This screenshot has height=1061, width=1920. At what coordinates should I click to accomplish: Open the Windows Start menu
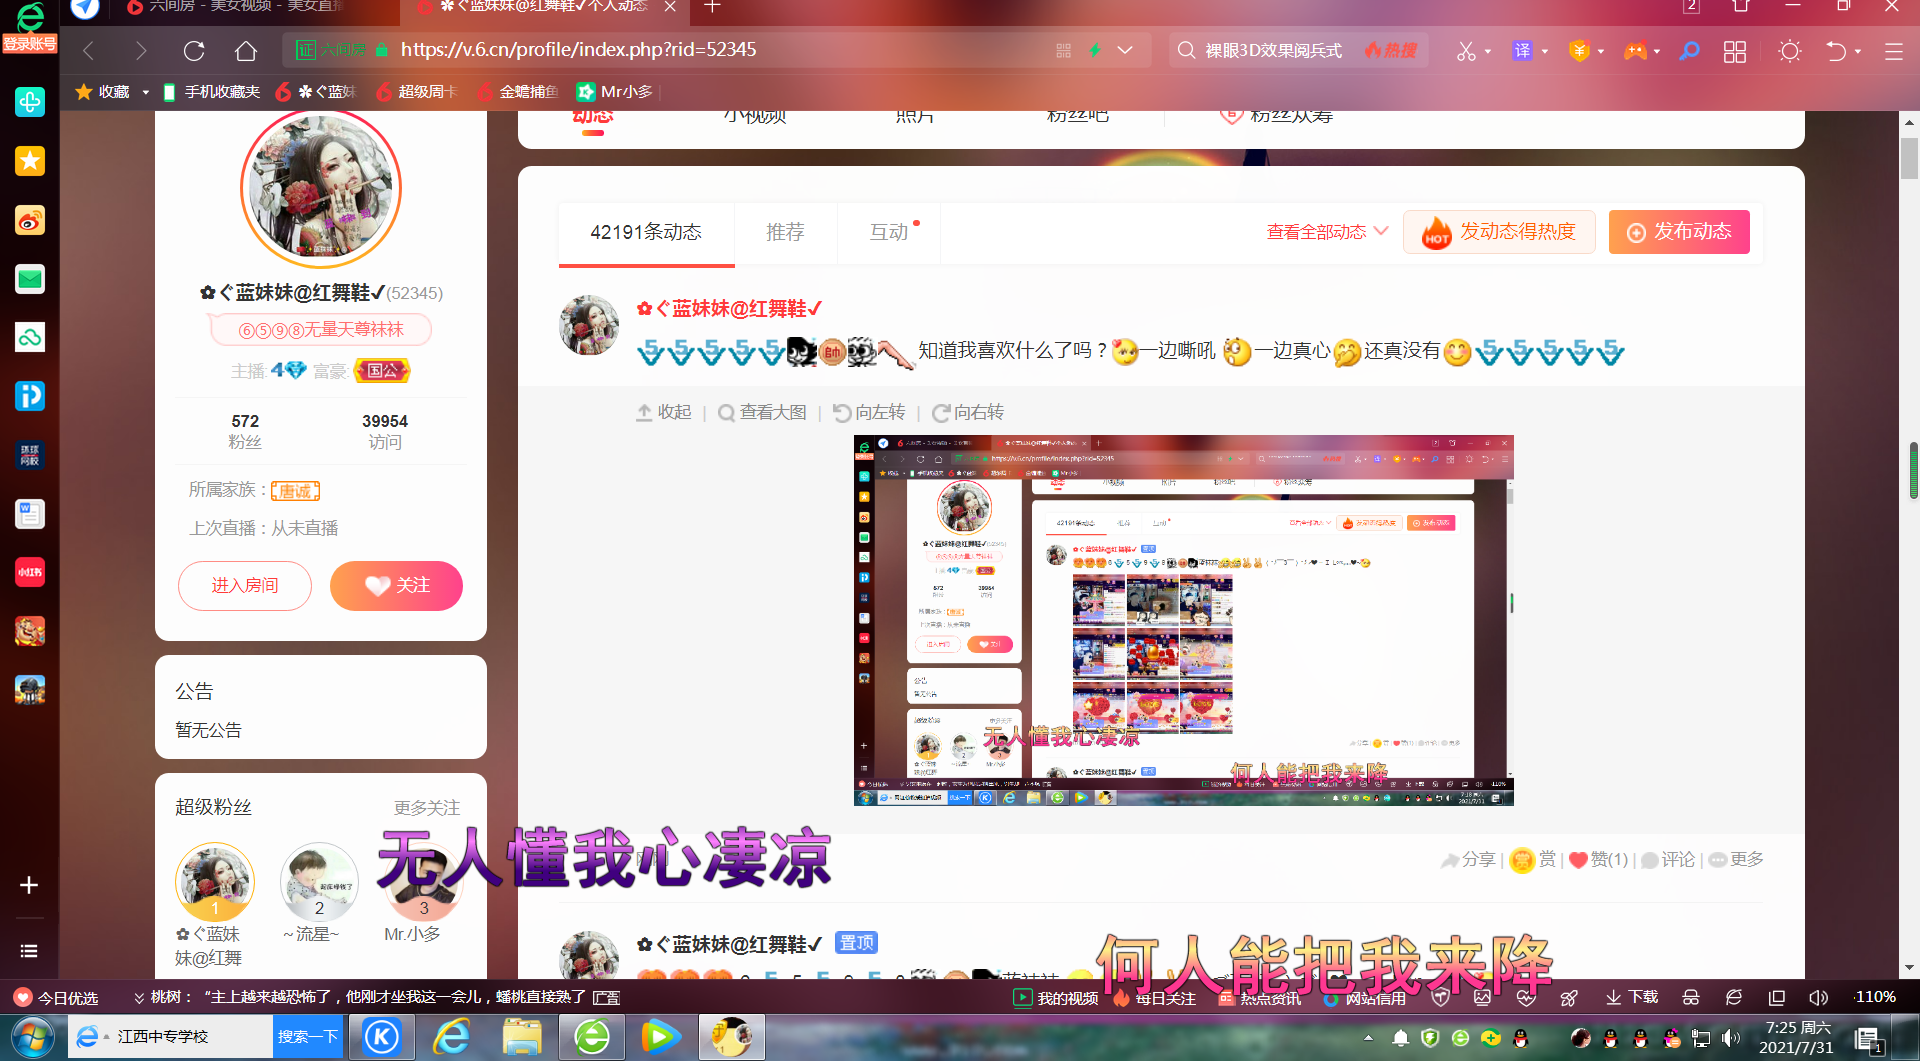click(x=32, y=1038)
